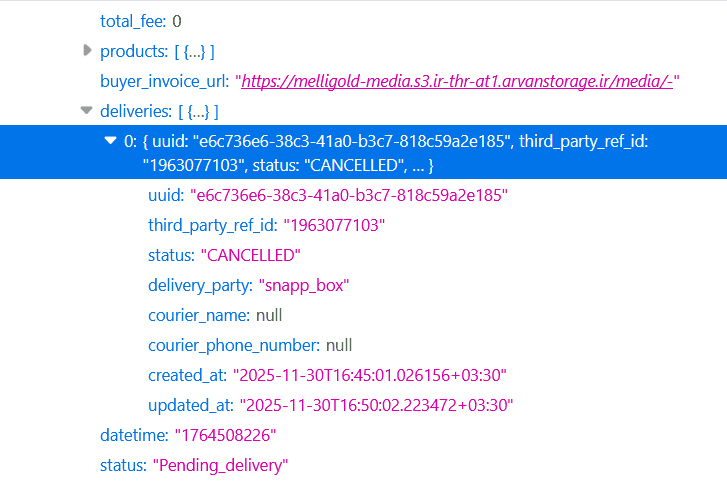
Task: Collapse the deliveries array triangle
Action: [x=87, y=111]
